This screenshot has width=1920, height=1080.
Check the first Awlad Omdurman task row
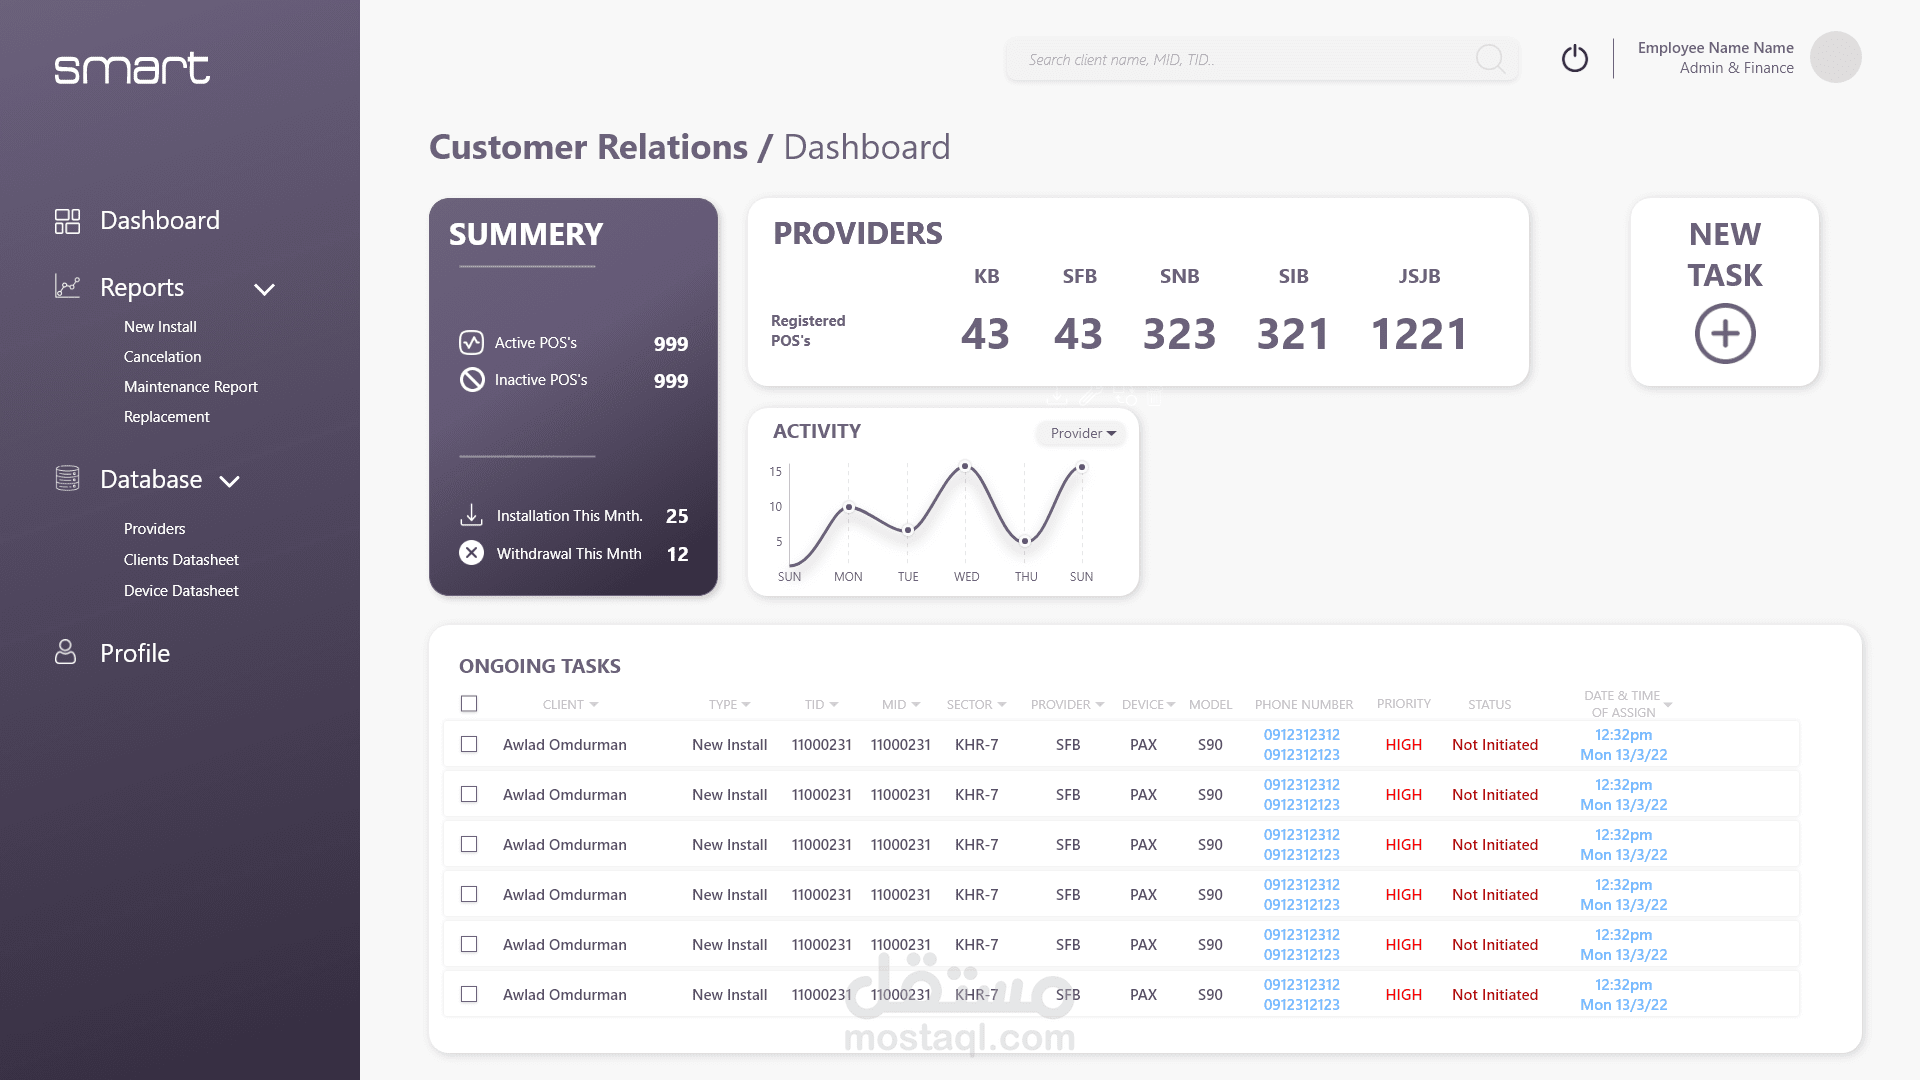pos(469,744)
